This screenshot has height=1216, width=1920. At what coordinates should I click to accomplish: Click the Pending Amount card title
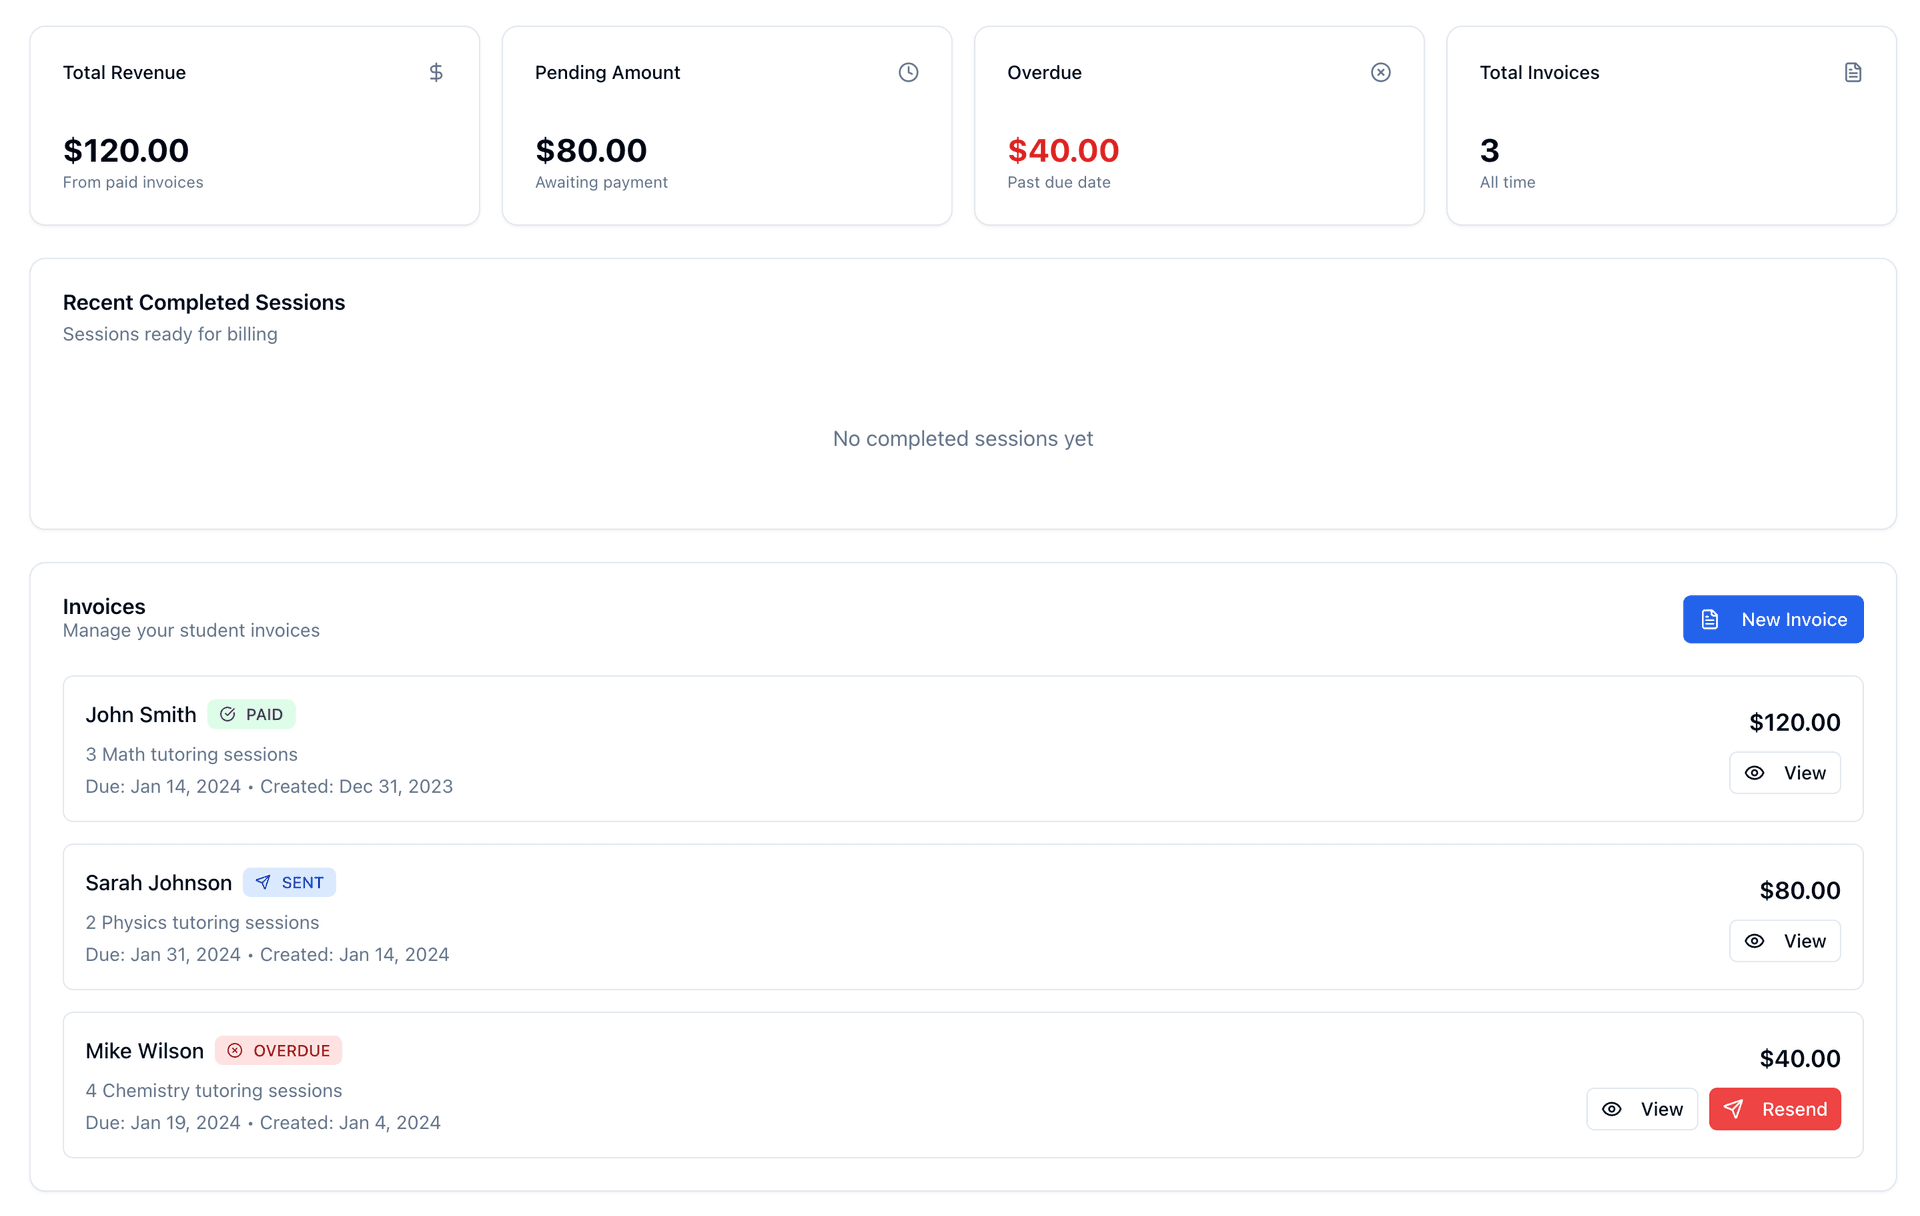coord(607,72)
